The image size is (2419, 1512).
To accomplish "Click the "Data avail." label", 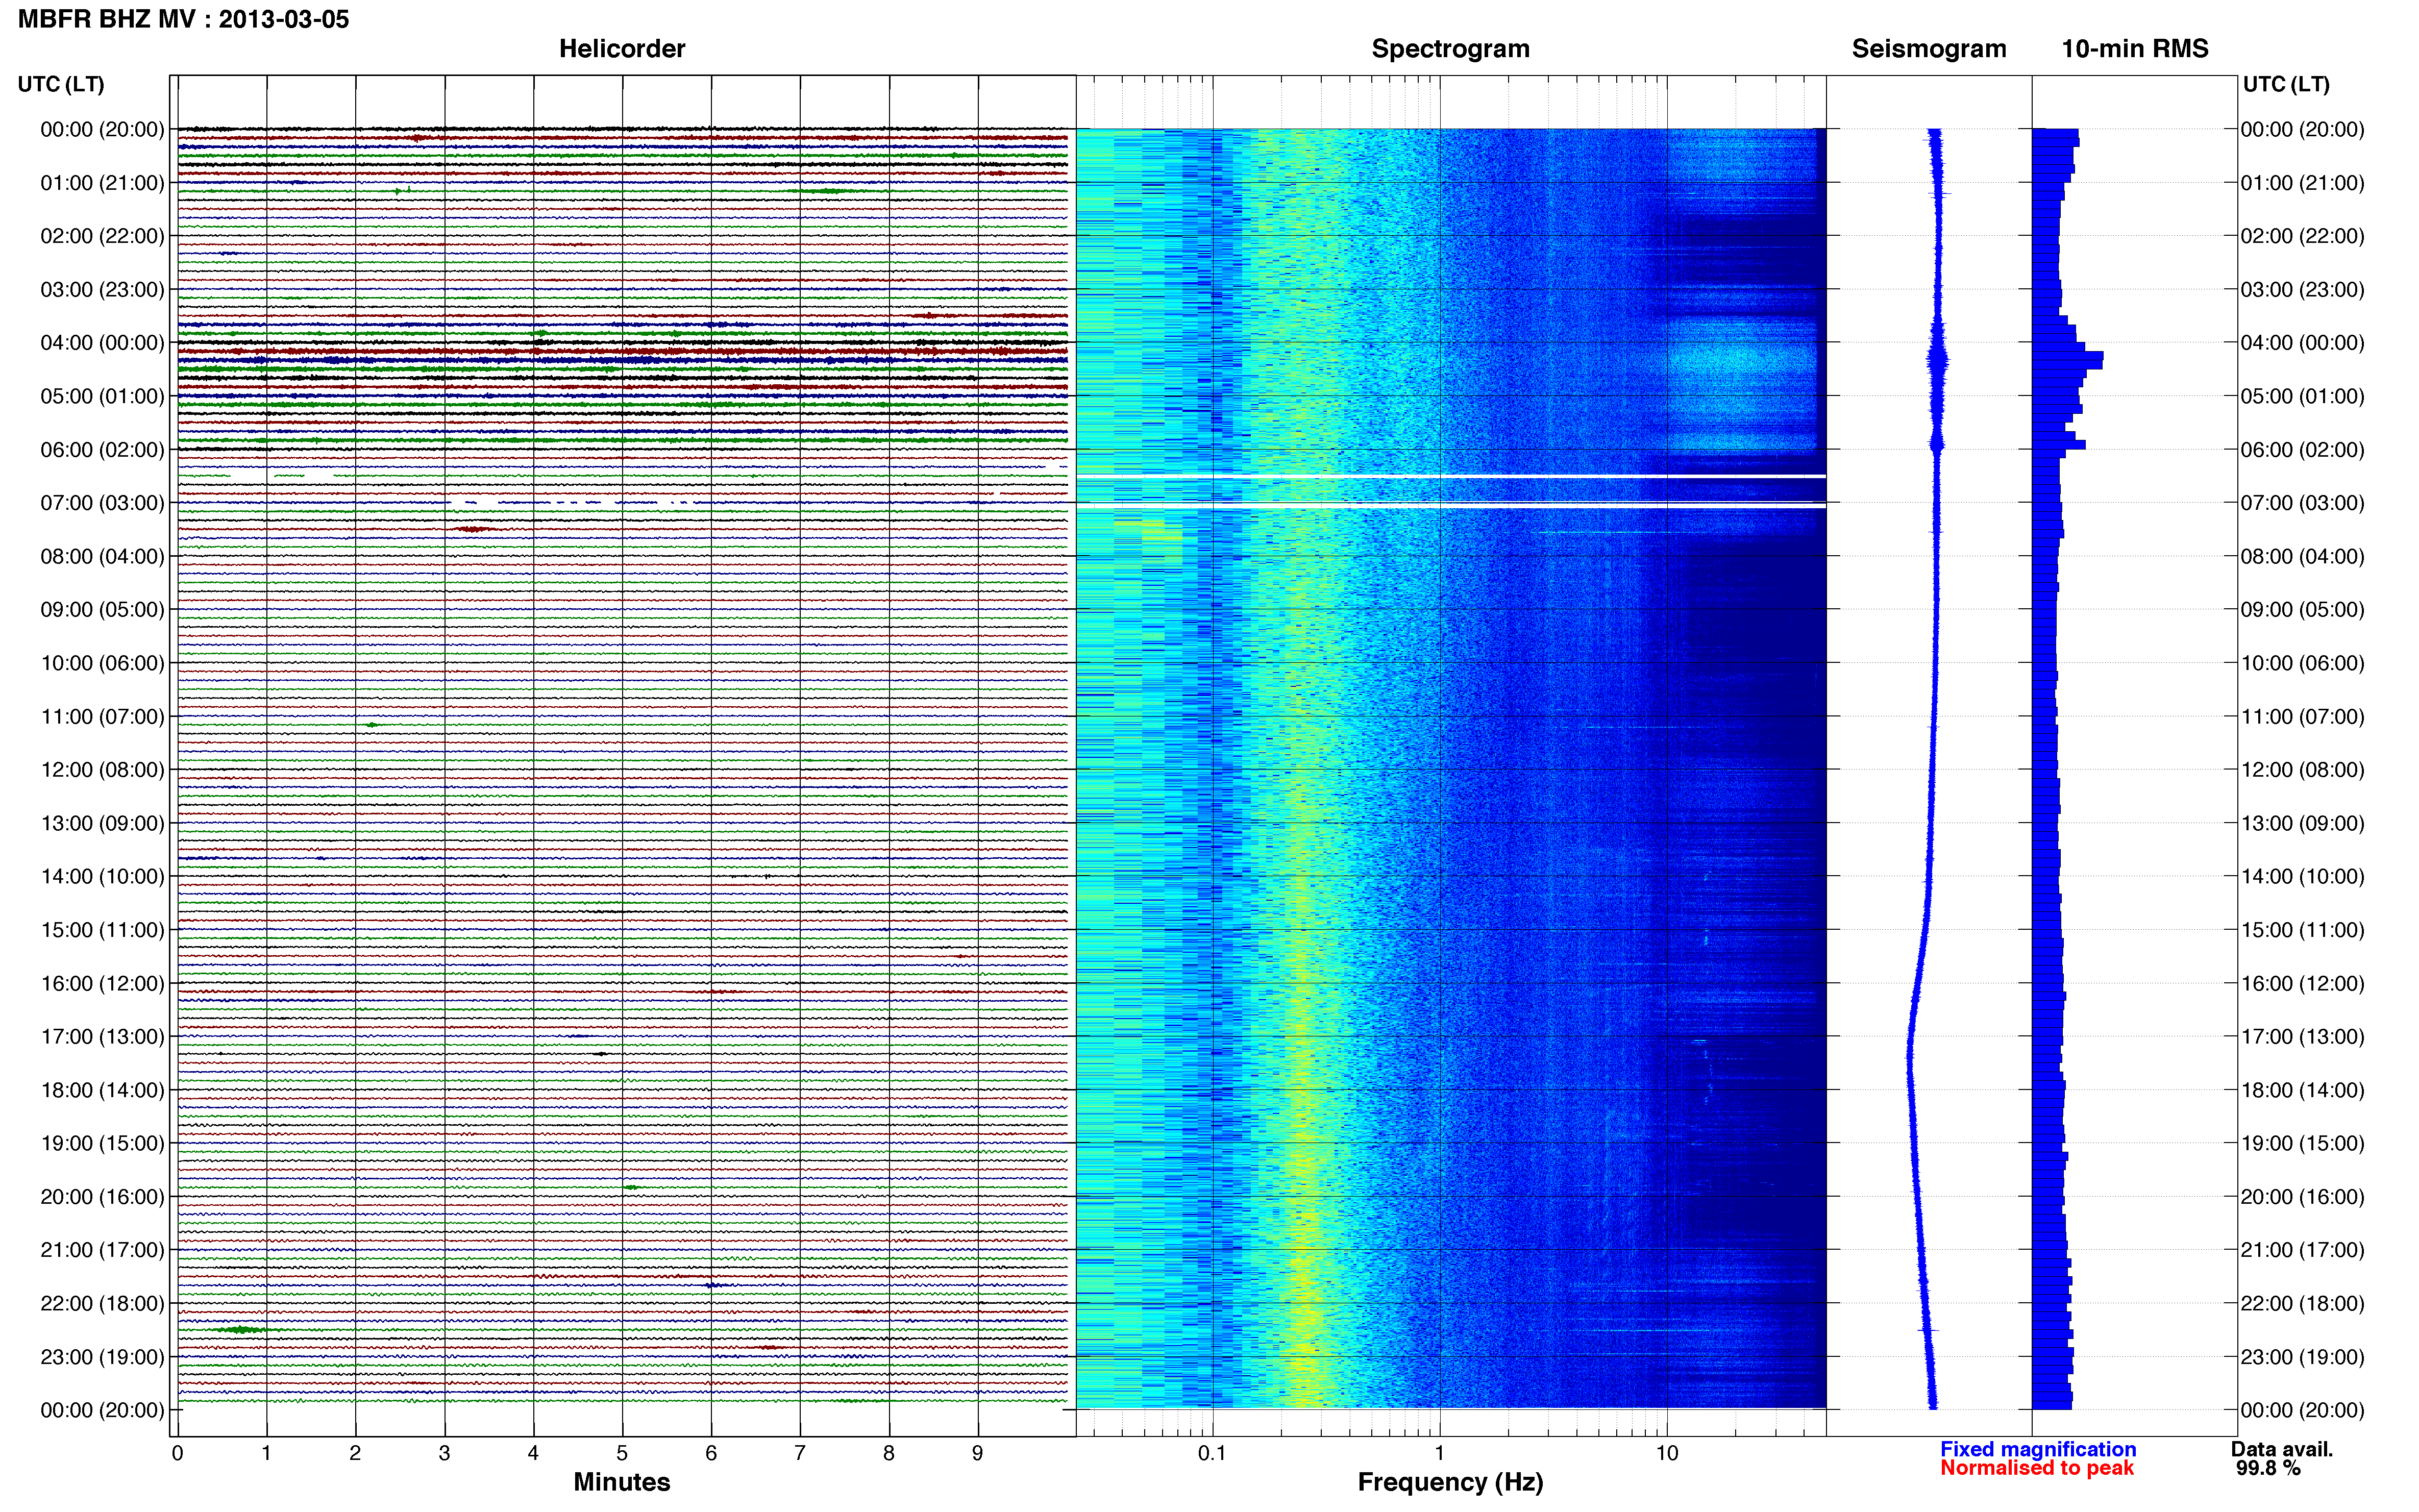I will point(2282,1449).
